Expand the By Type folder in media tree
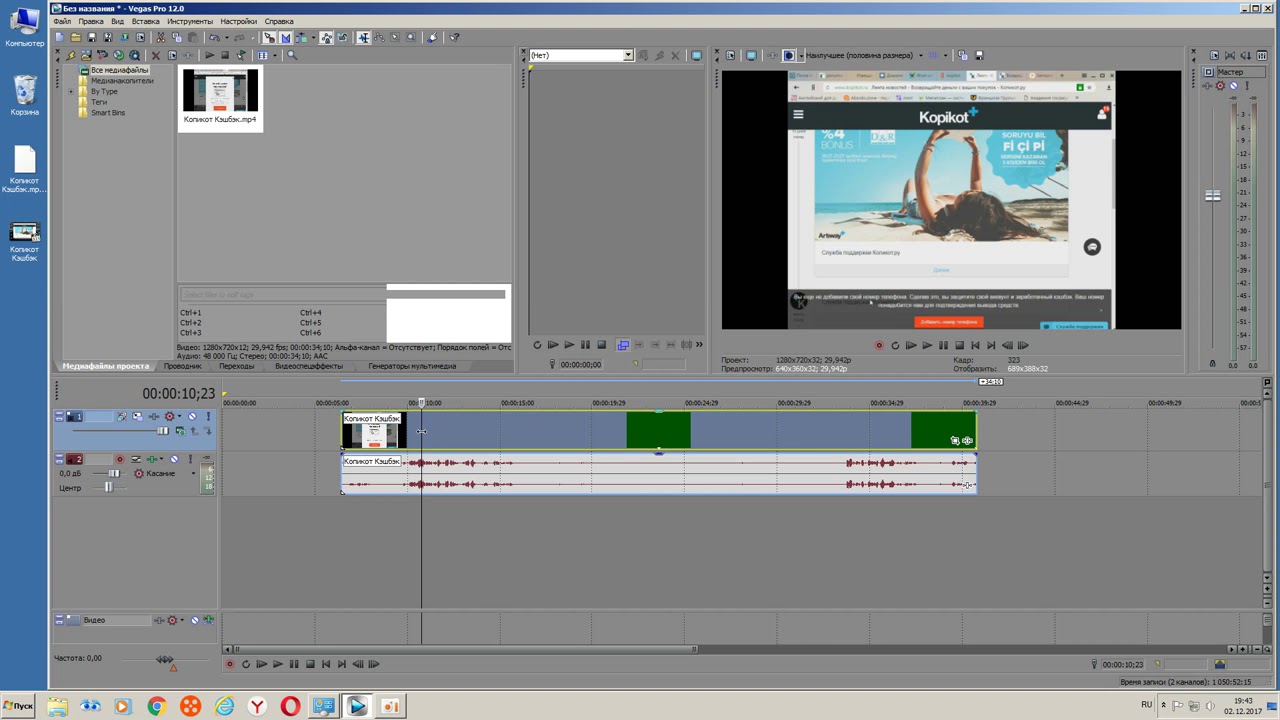Screen dimensions: 1280x720 tap(71, 92)
